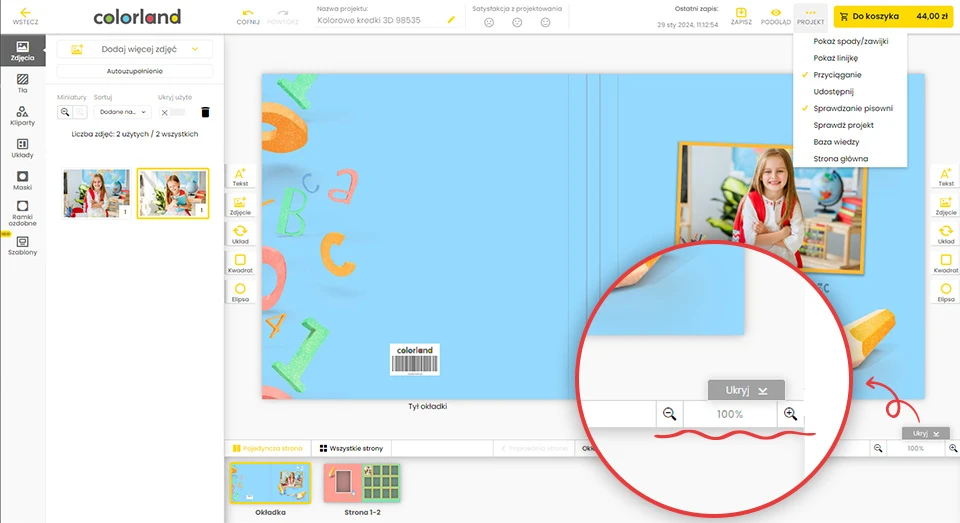Open the Dodane na... sort dropdown
This screenshot has width=960, height=523.
click(x=122, y=112)
